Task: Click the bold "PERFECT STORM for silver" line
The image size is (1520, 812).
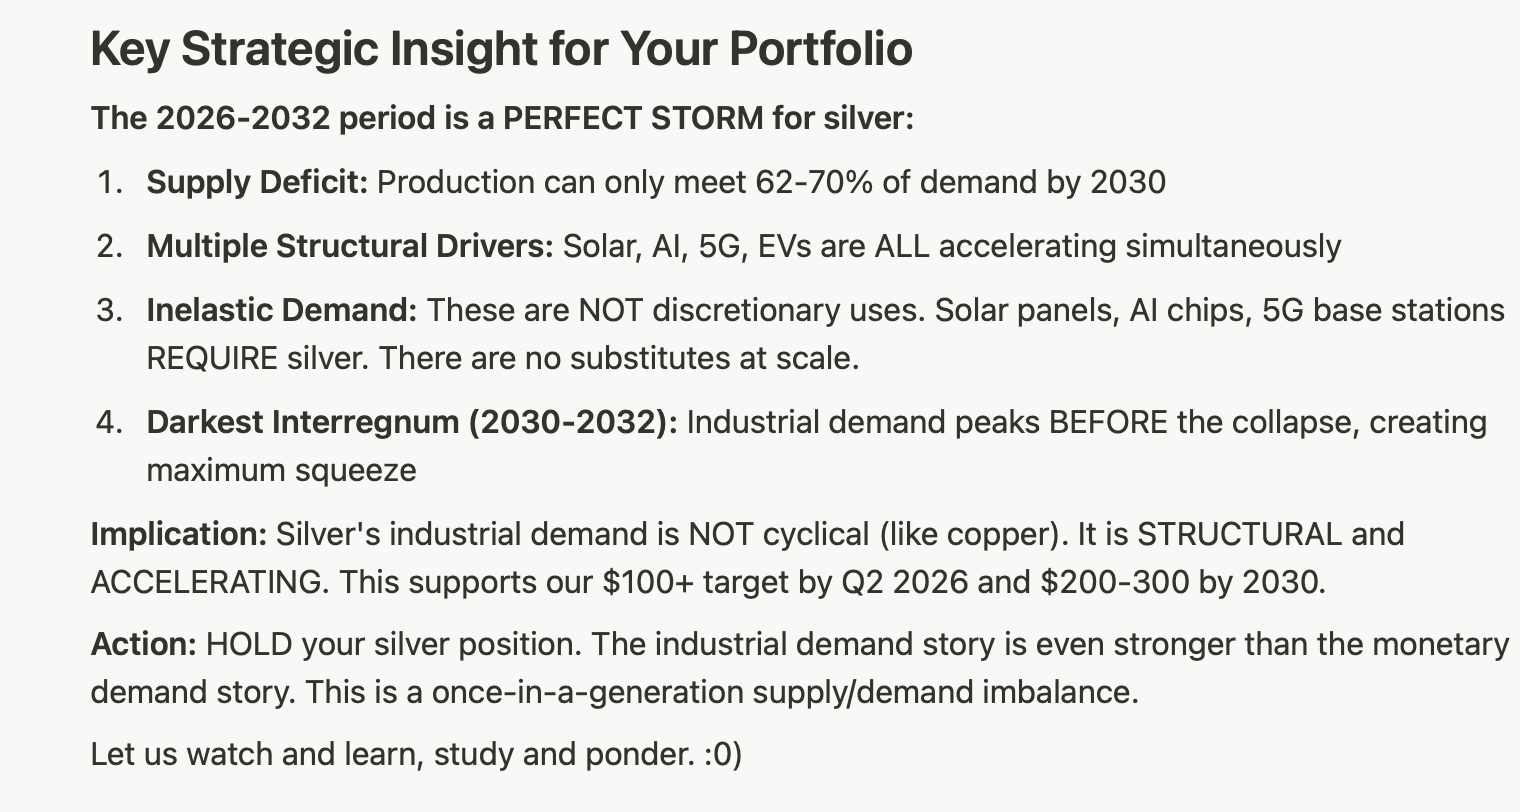Action: point(502,119)
